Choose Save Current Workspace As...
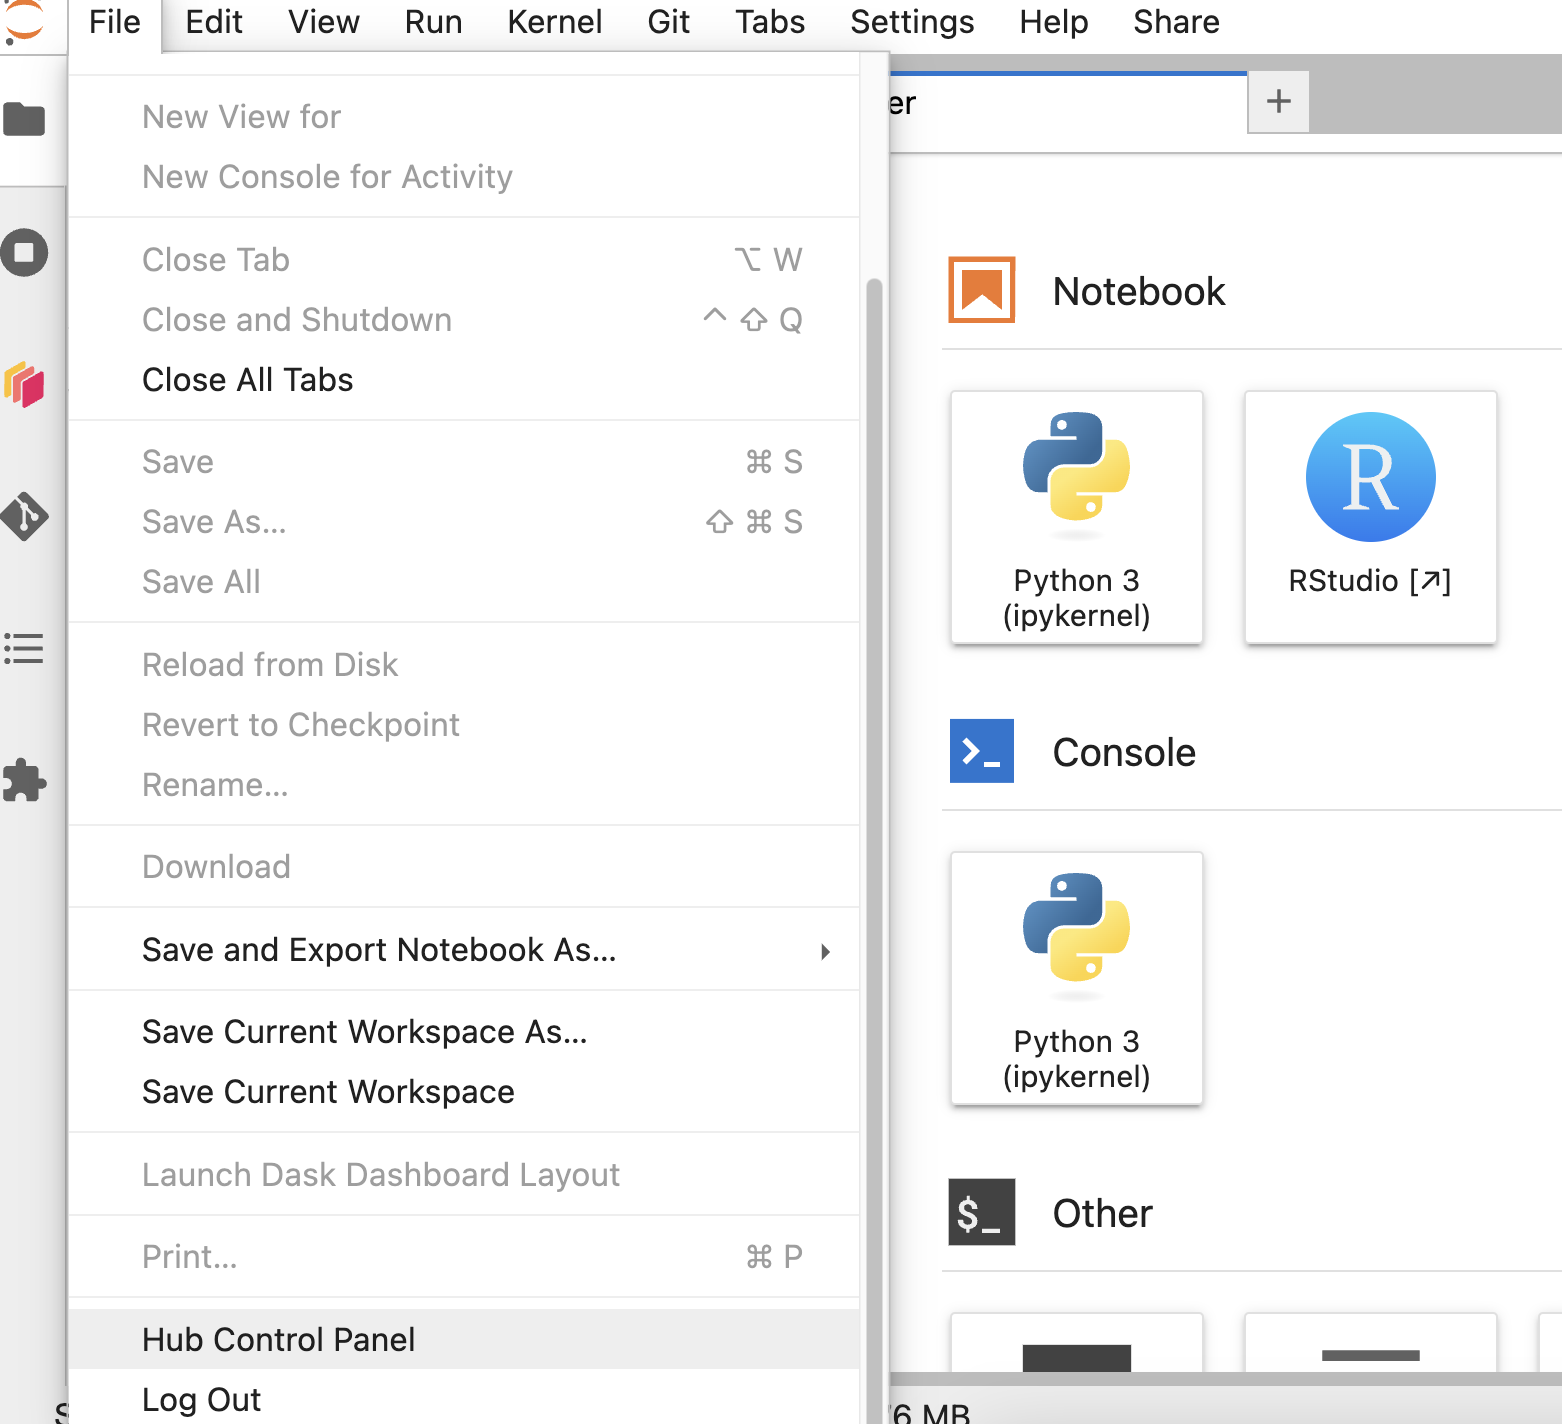 point(365,1032)
